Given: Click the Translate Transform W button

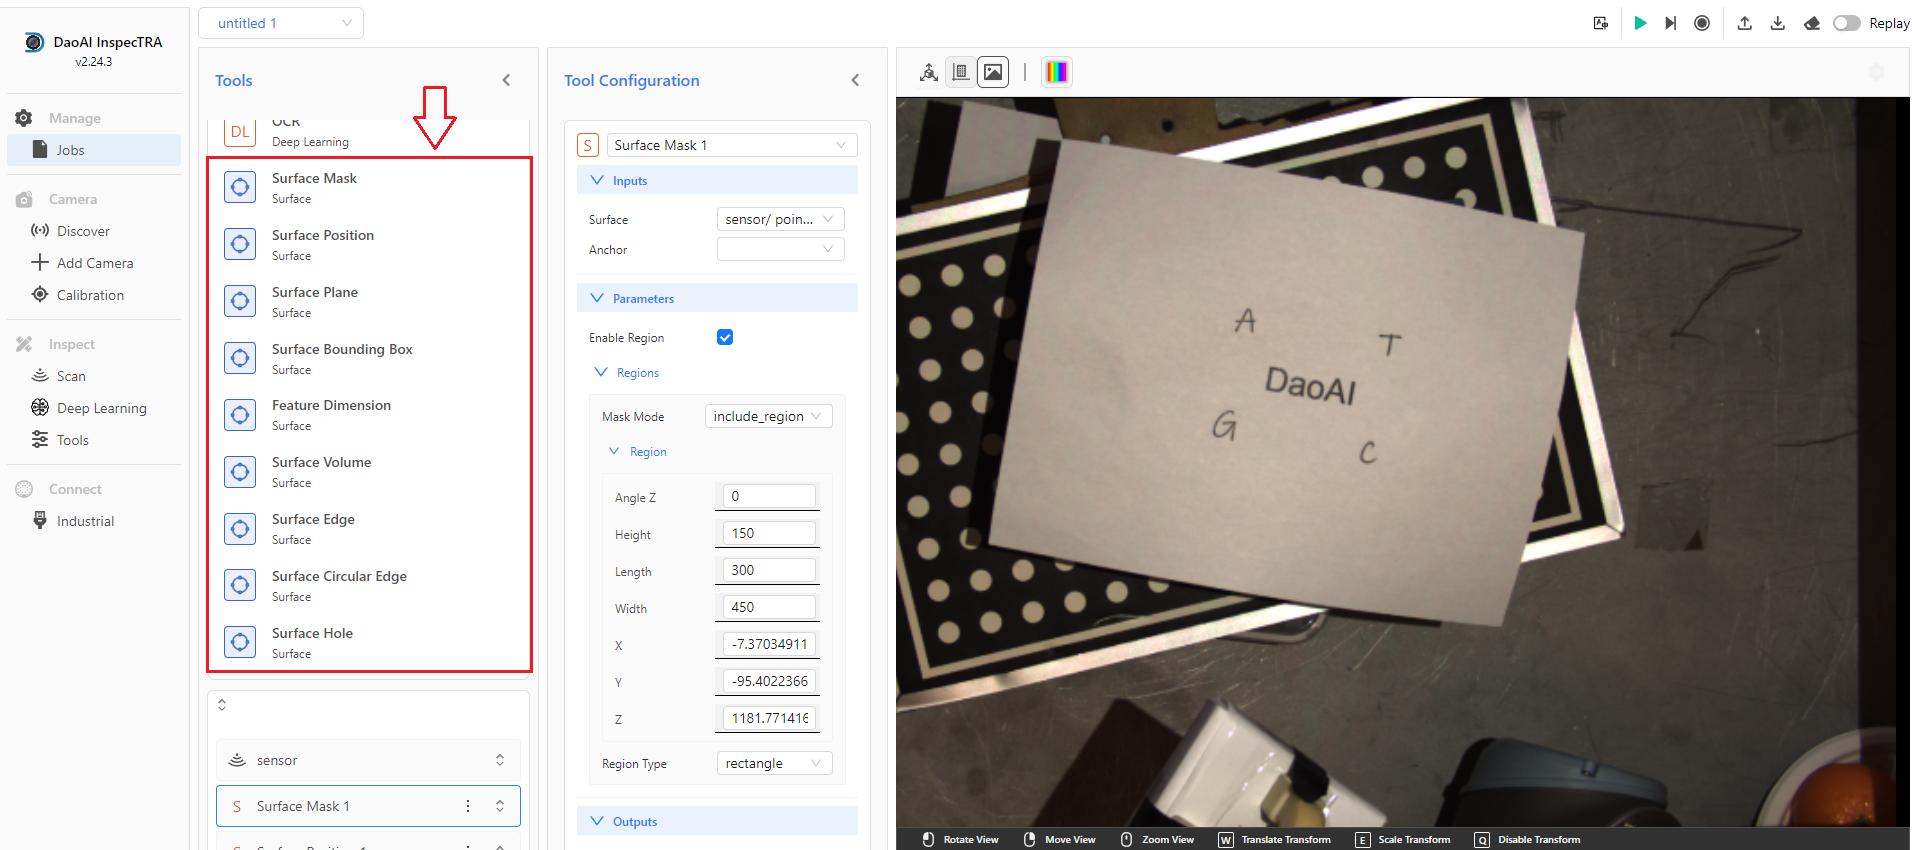Looking at the screenshot, I should (1274, 840).
